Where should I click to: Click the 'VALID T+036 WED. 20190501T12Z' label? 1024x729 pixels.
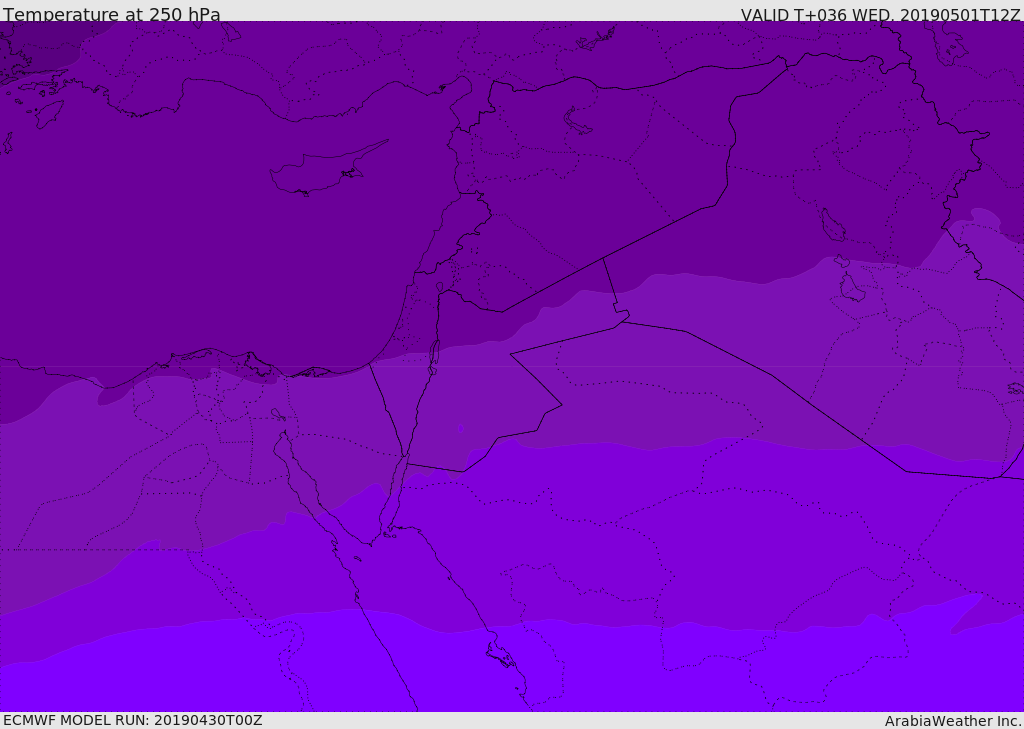[x=880, y=14]
